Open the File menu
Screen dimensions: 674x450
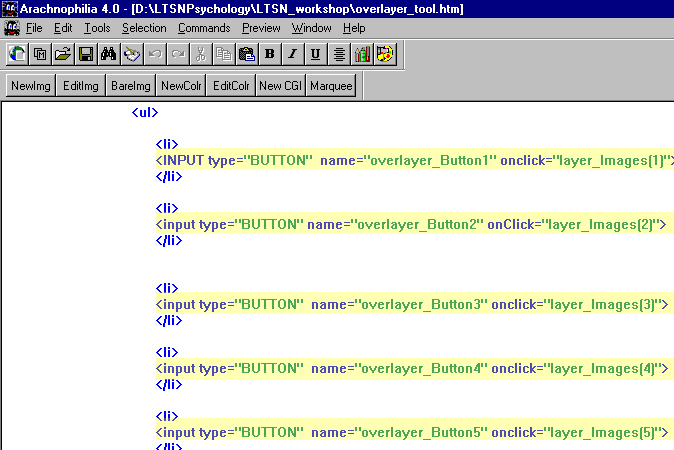(x=34, y=28)
